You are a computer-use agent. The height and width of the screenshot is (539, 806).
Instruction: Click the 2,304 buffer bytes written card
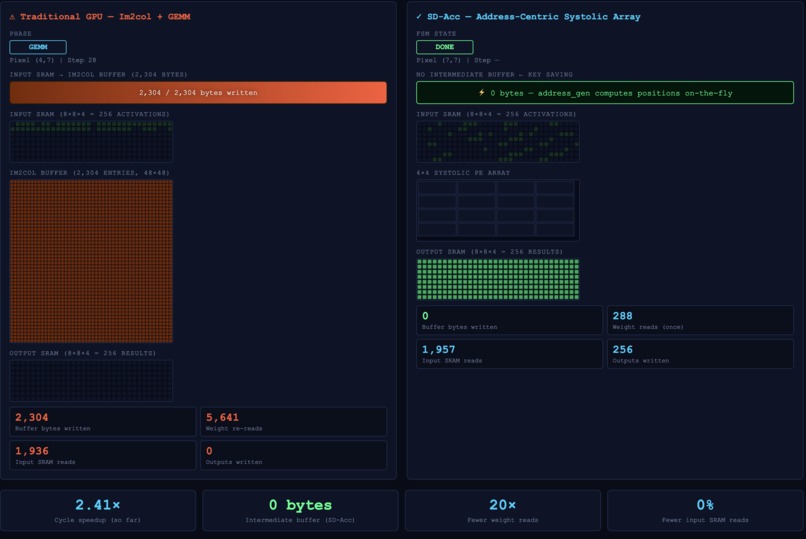click(x=103, y=422)
